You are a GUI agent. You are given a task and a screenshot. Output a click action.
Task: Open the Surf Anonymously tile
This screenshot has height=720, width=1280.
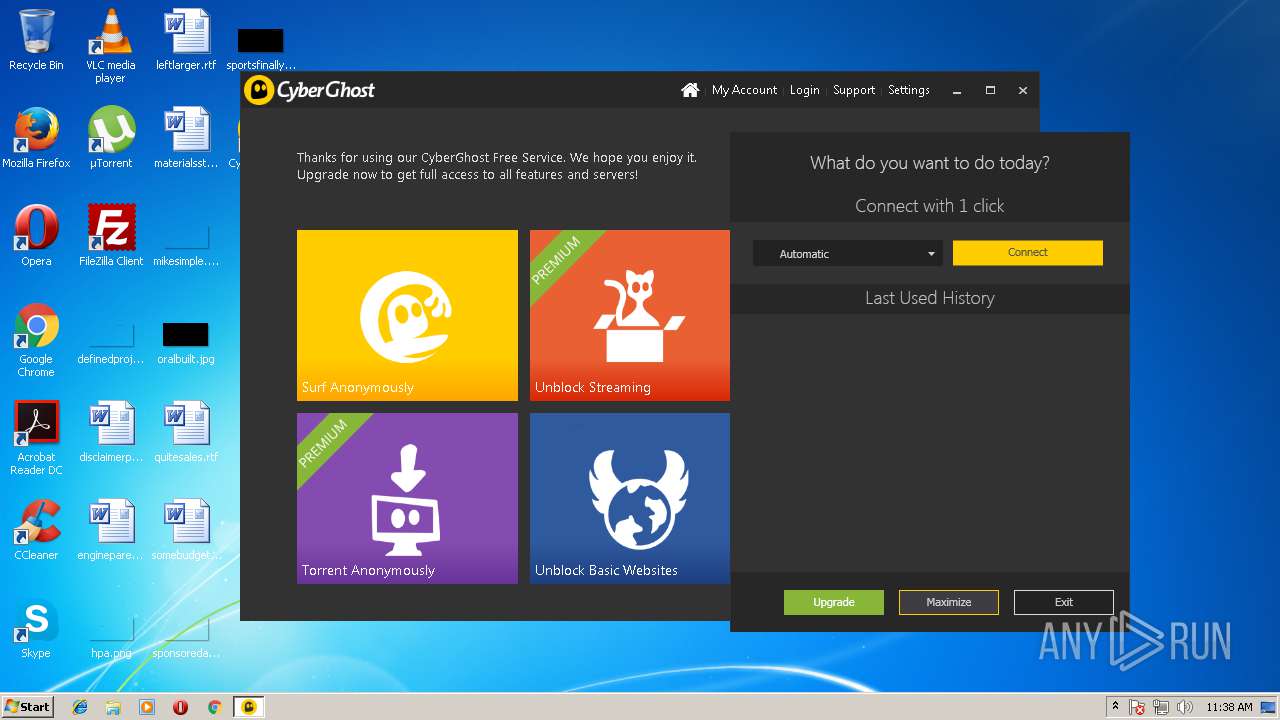[407, 315]
